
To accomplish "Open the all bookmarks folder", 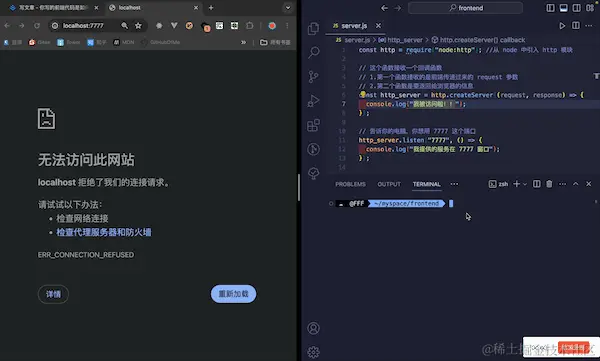I will [x=275, y=42].
